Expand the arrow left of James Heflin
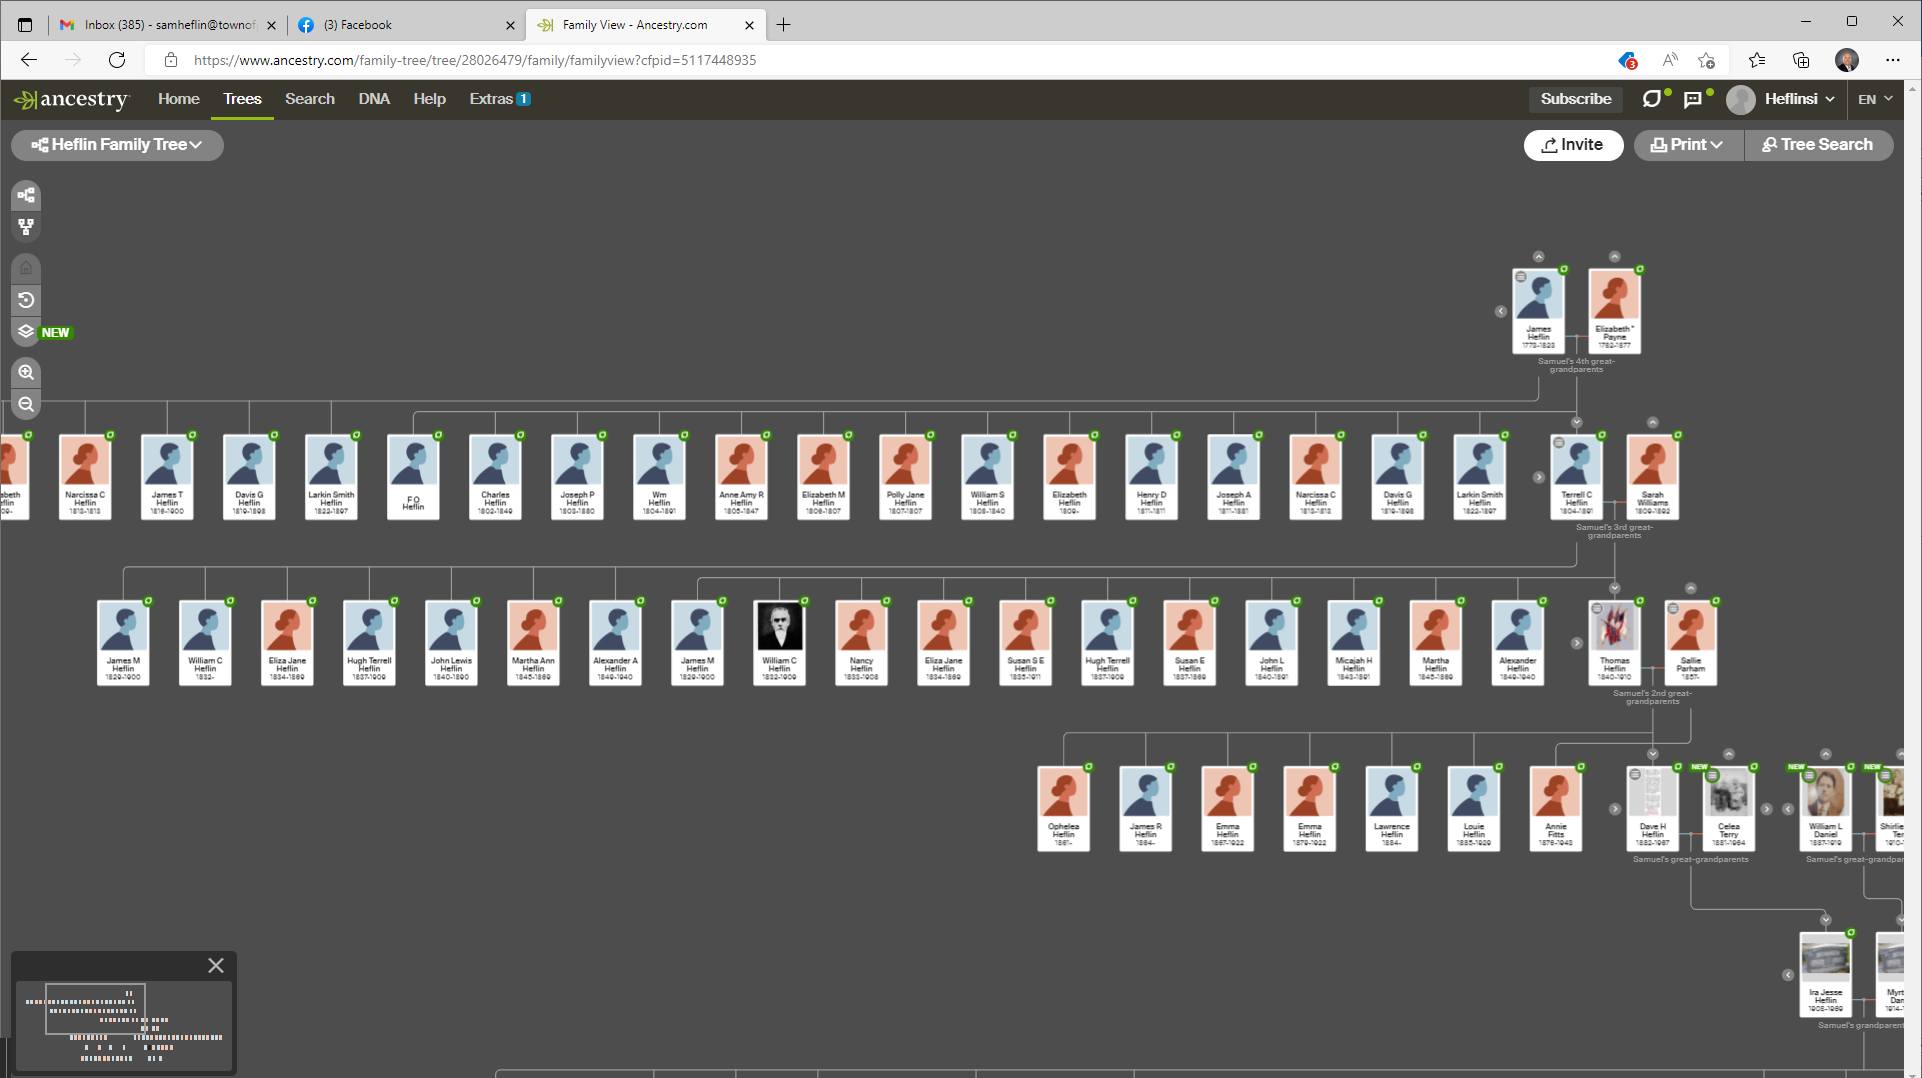This screenshot has width=1922, height=1078. [x=1501, y=312]
